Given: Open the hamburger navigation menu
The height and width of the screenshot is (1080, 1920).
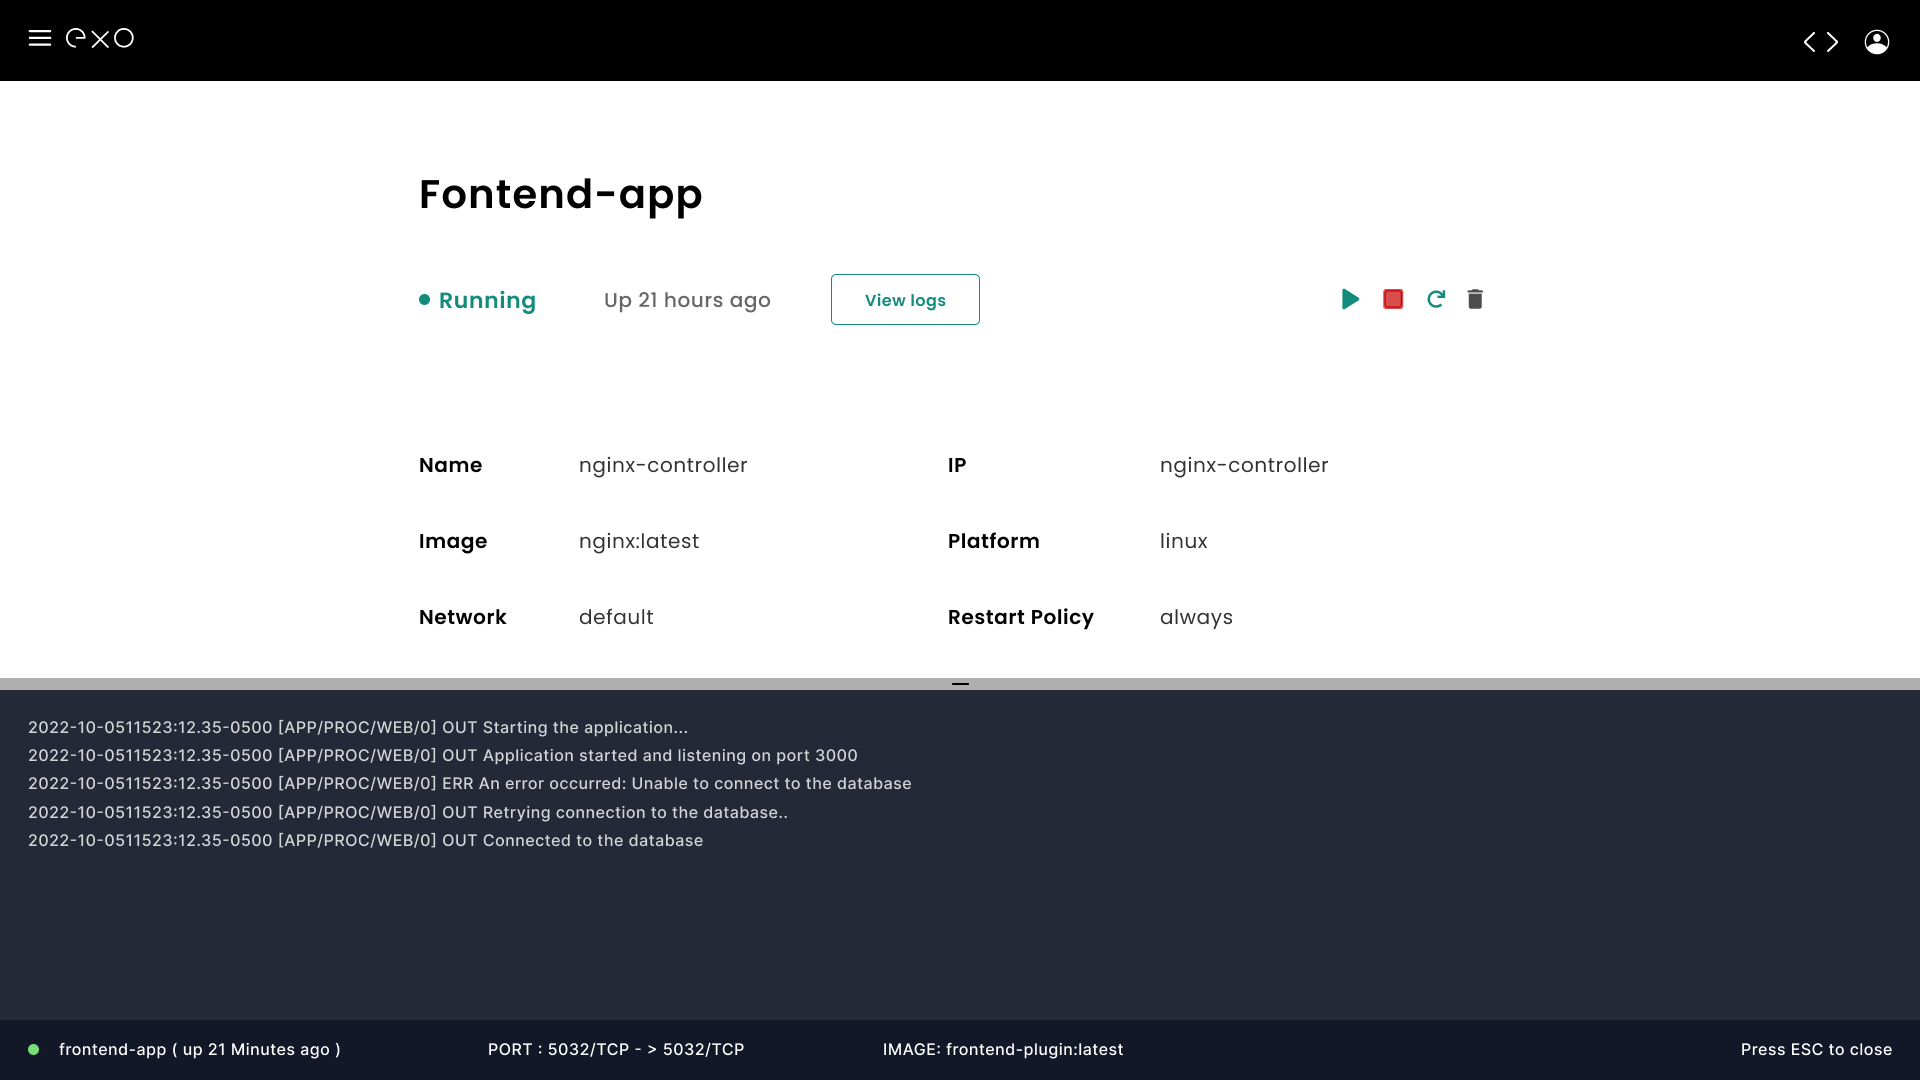Looking at the screenshot, I should (39, 38).
